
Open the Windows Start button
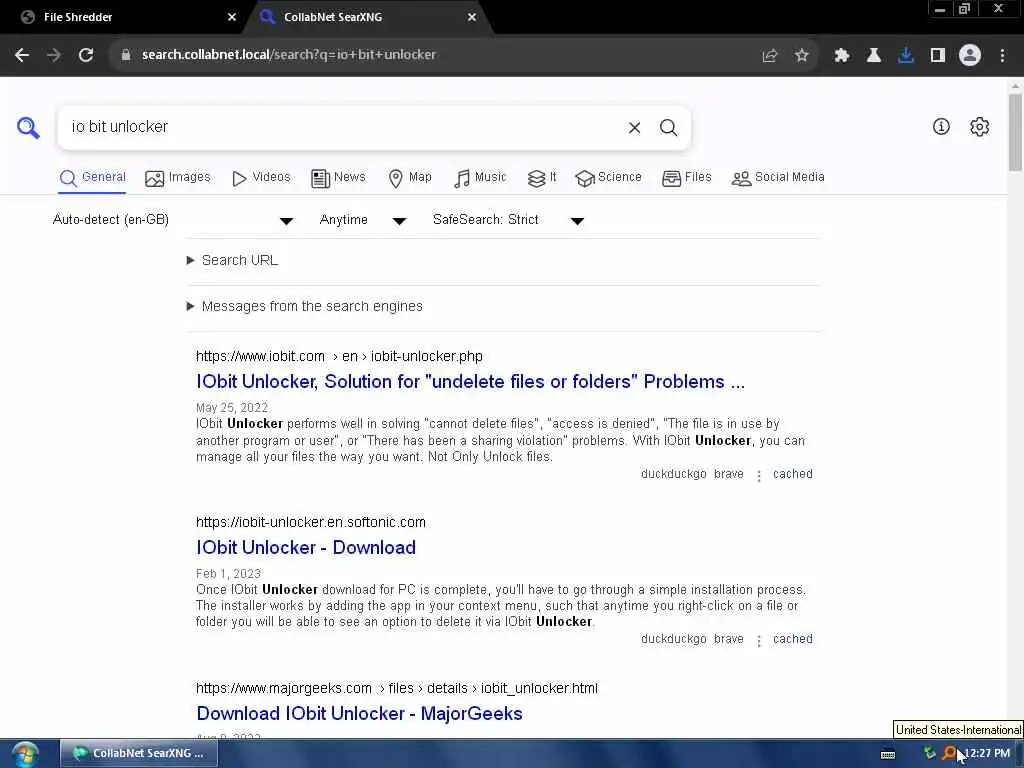click(25, 754)
